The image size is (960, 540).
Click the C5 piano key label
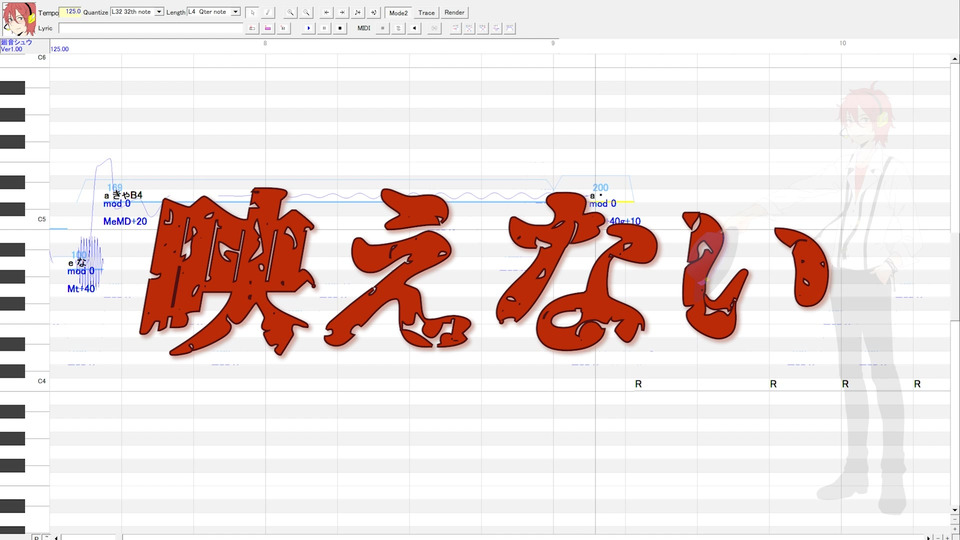42,219
